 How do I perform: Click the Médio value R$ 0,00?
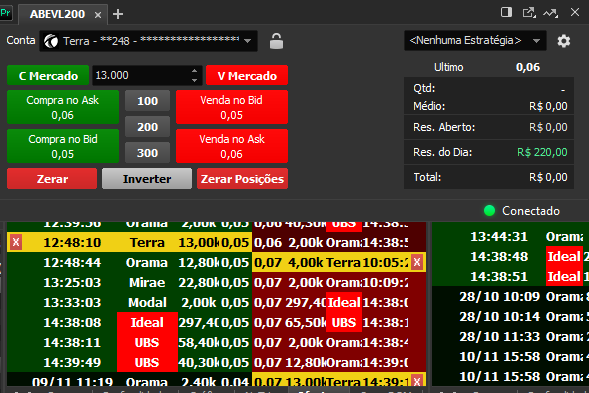coord(548,106)
